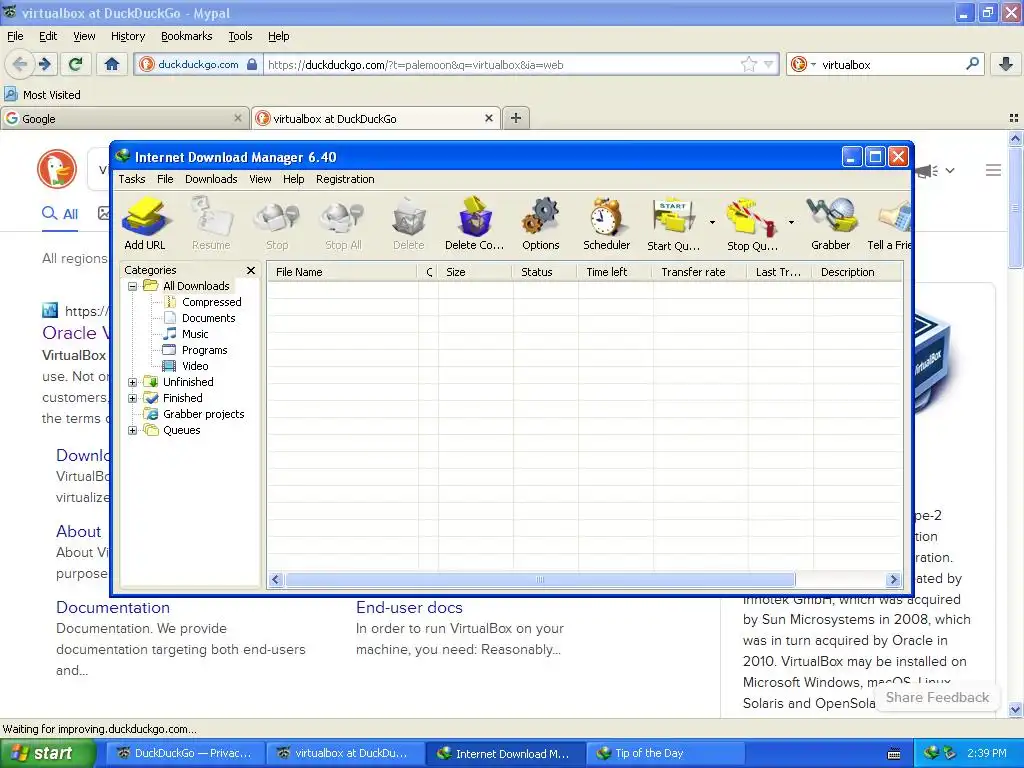Click the download list horizontal scrollbar thumb

coord(540,580)
